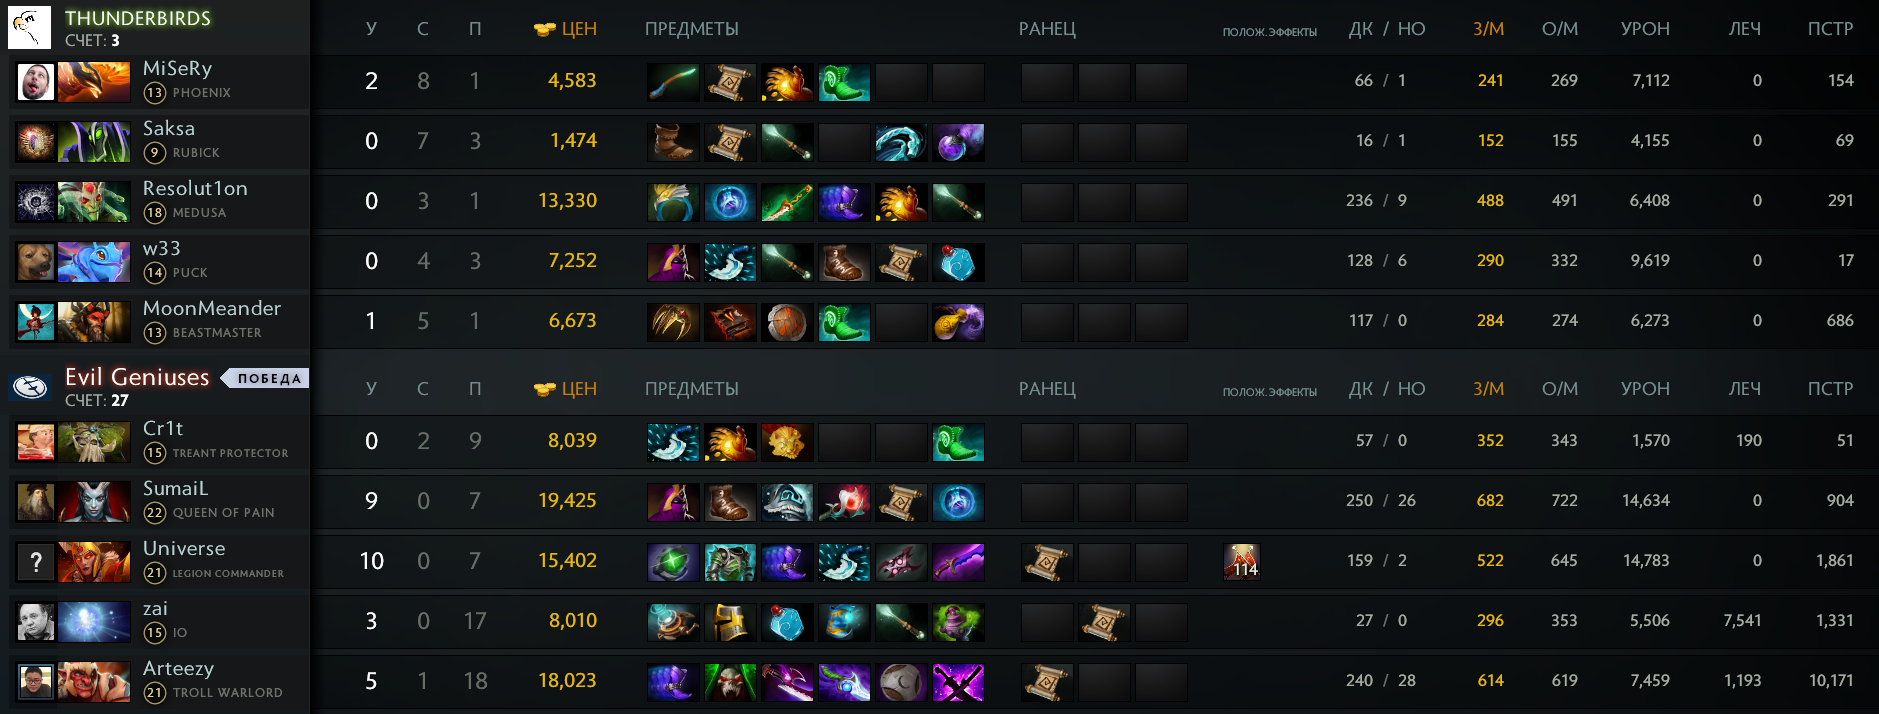Click zai's Io hero icon
Screen dimensions: 1879x714
coord(94,622)
